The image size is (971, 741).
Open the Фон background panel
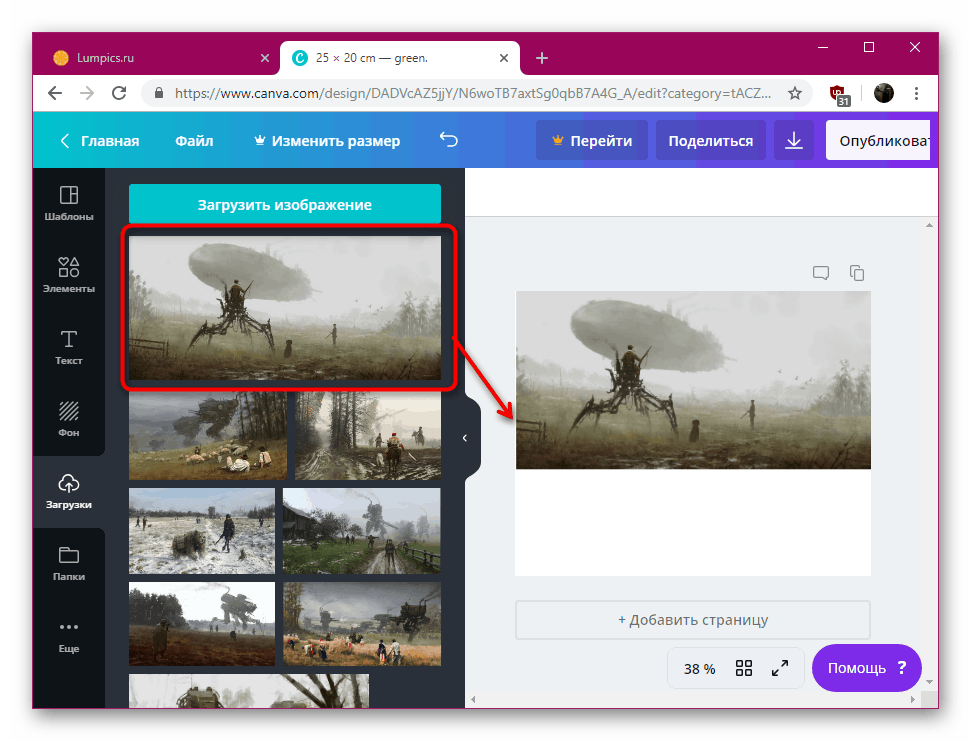[x=69, y=419]
